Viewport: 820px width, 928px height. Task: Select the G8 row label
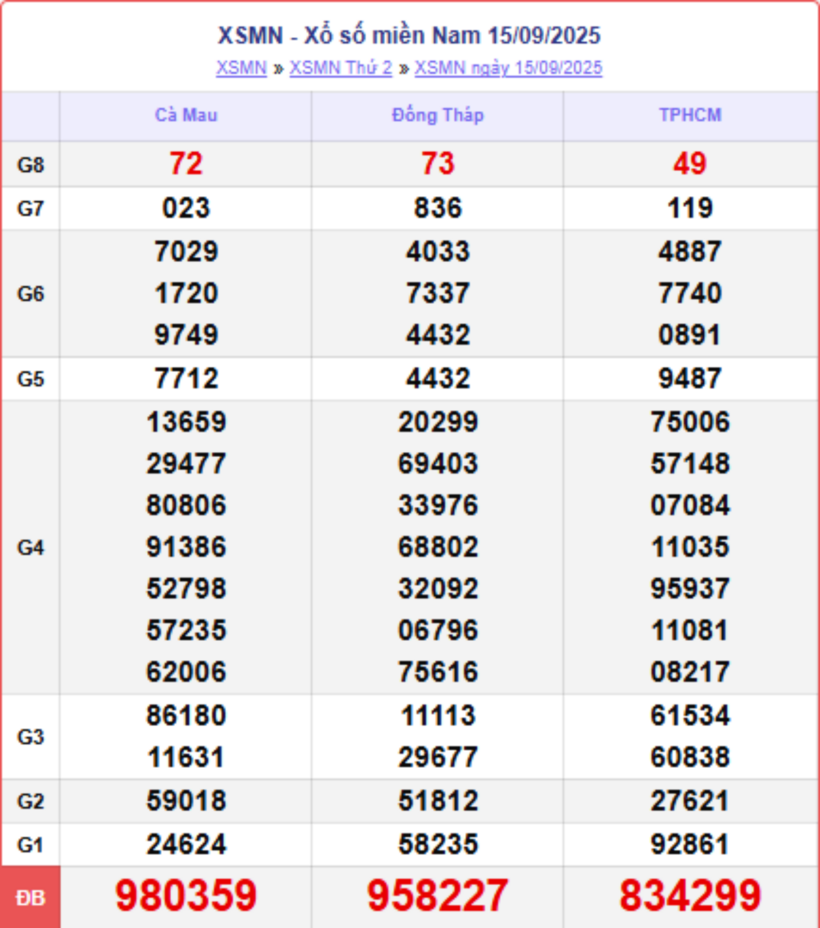[x=31, y=165]
